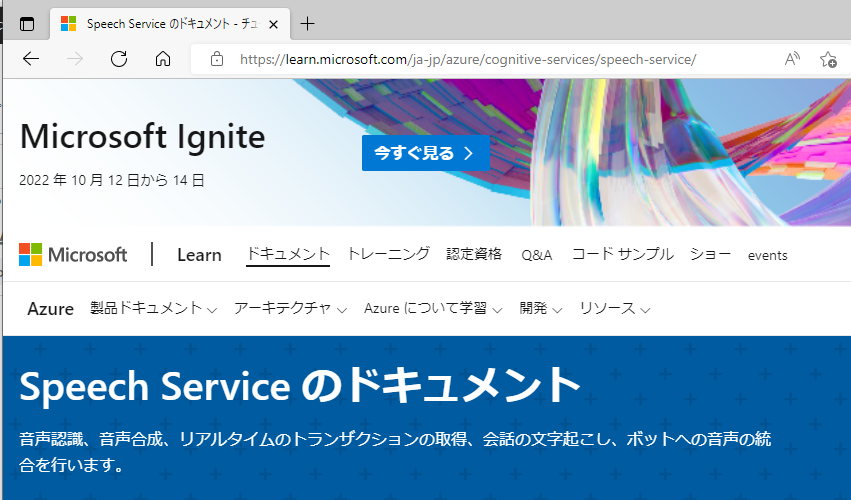Open a new browser tab
The height and width of the screenshot is (500, 851).
tap(307, 24)
